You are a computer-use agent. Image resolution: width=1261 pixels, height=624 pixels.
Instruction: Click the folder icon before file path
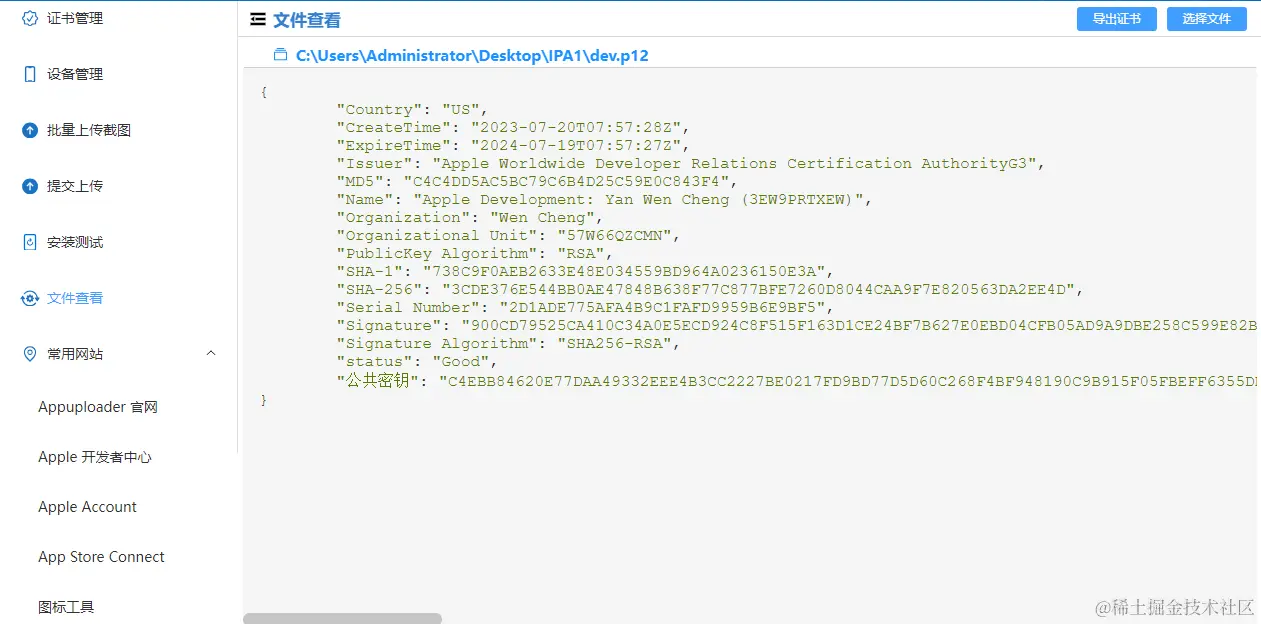point(281,55)
